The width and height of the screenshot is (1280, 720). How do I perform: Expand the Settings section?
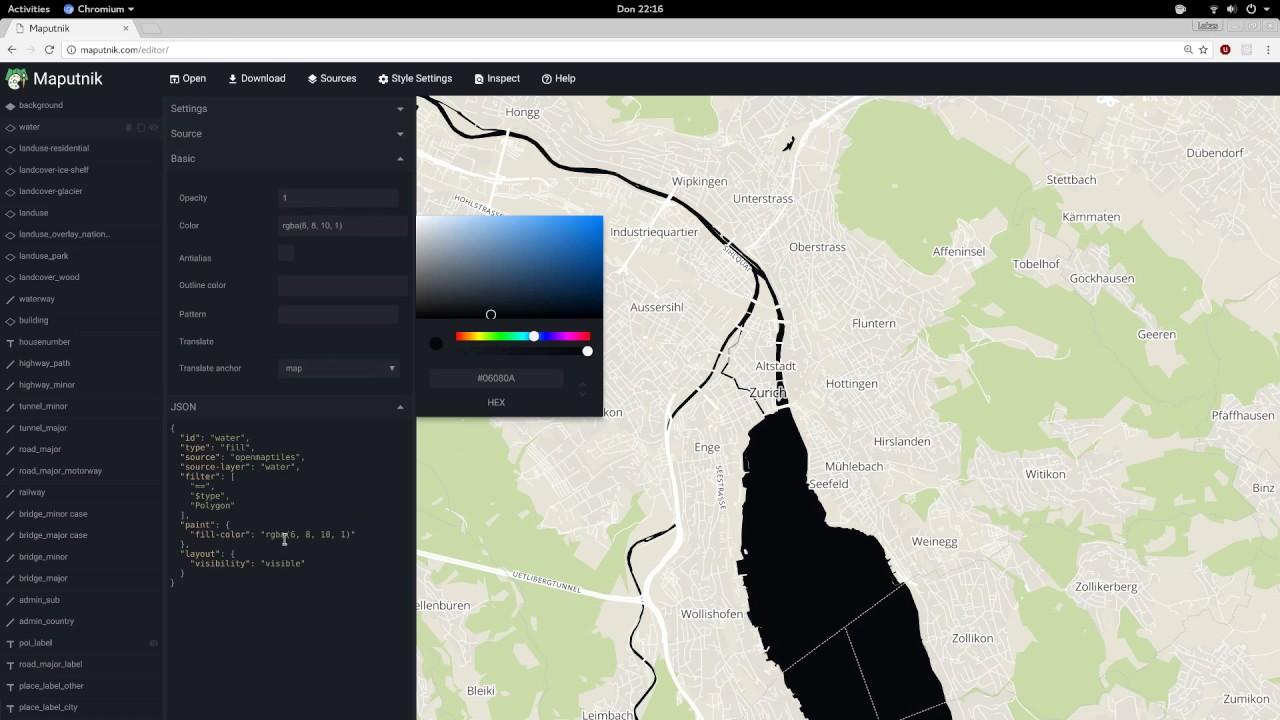[288, 109]
